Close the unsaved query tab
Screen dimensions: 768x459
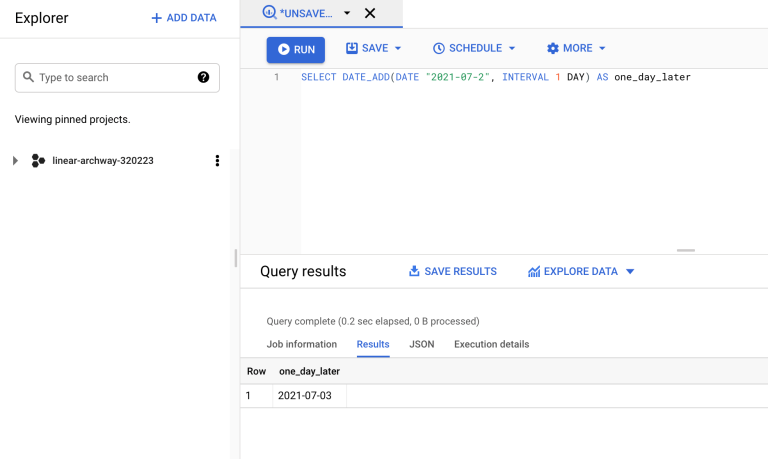370,13
